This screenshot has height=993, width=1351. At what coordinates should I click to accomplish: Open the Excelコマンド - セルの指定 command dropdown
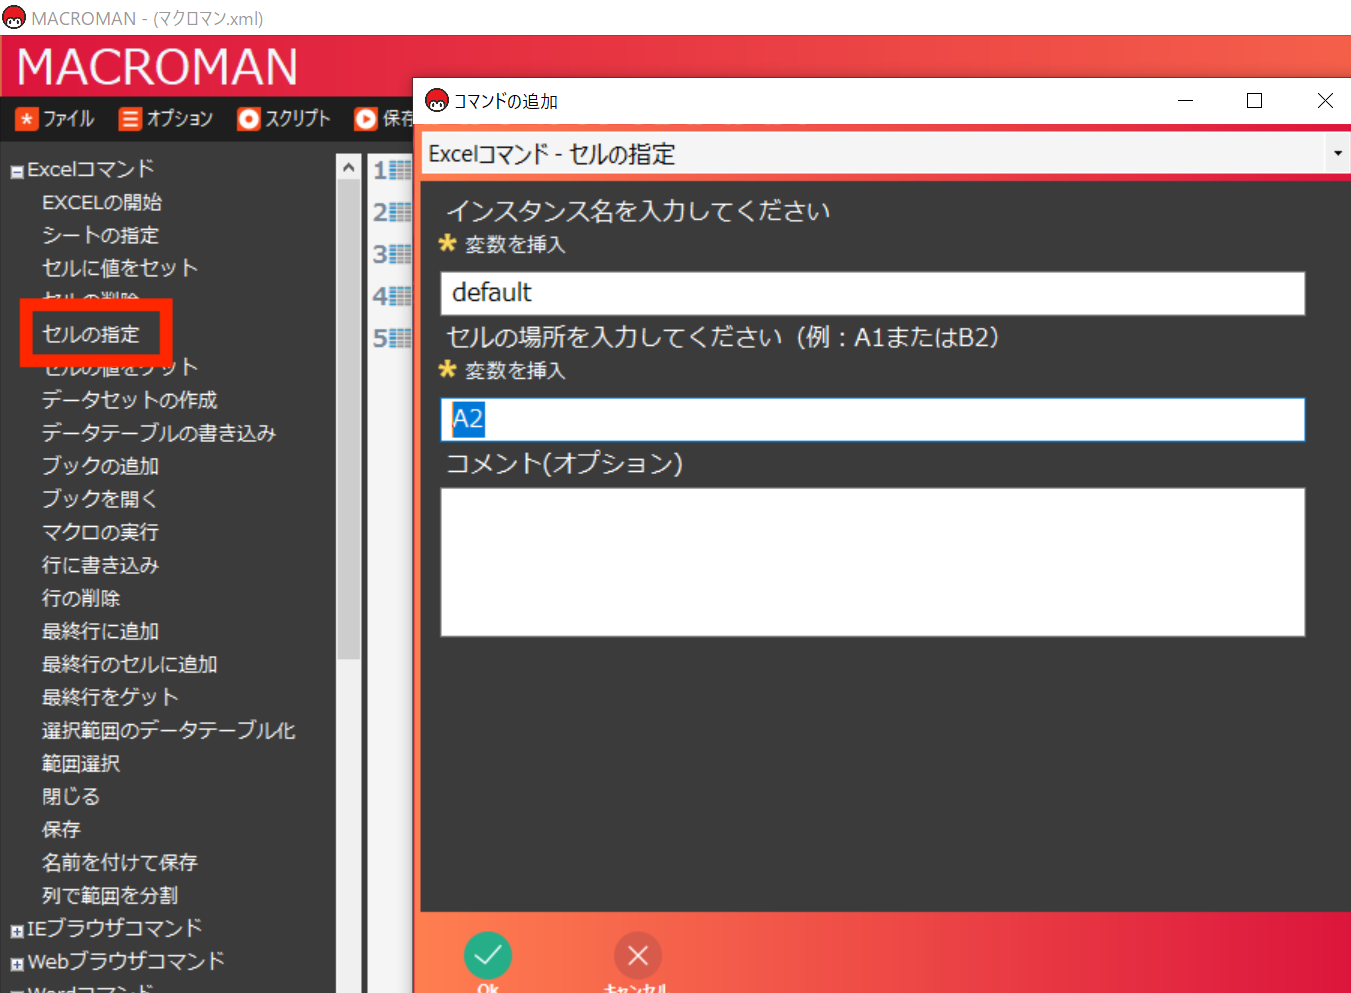(1337, 154)
